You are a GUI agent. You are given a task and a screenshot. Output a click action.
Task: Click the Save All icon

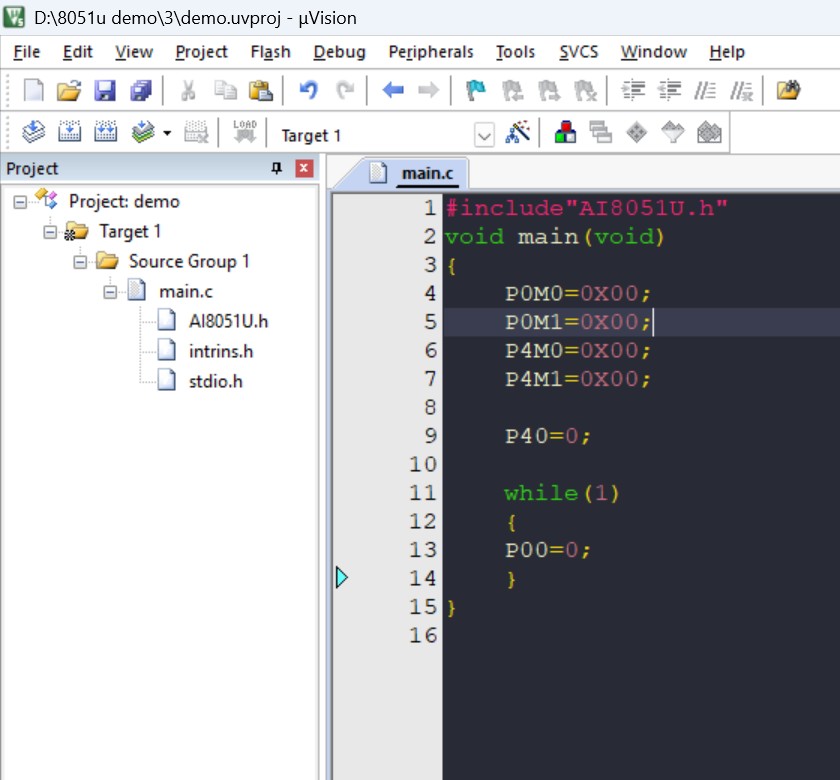coord(140,91)
